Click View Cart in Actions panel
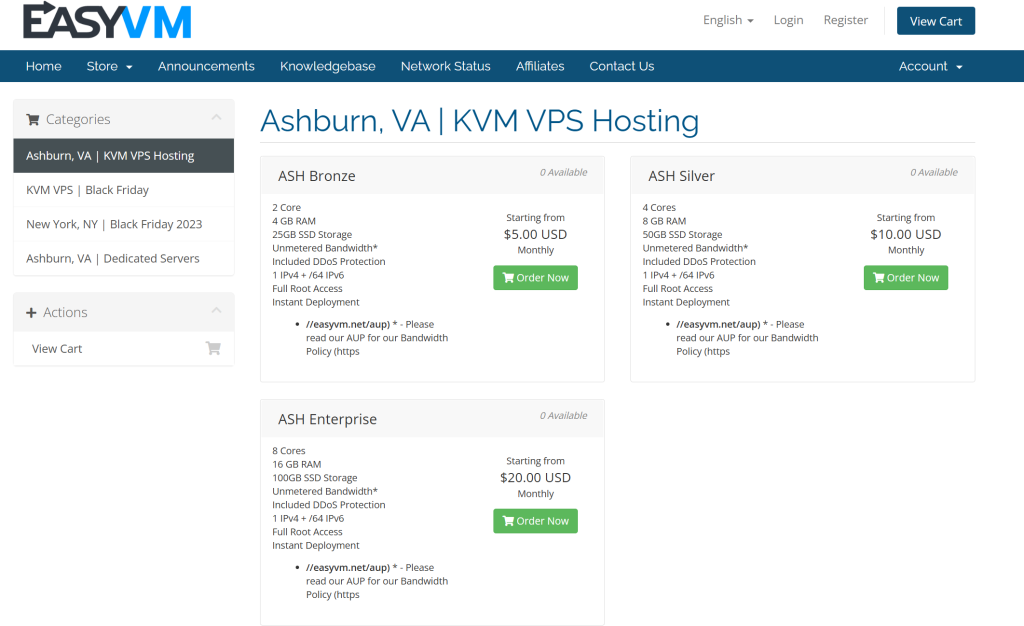This screenshot has width=1024, height=626. (x=123, y=349)
